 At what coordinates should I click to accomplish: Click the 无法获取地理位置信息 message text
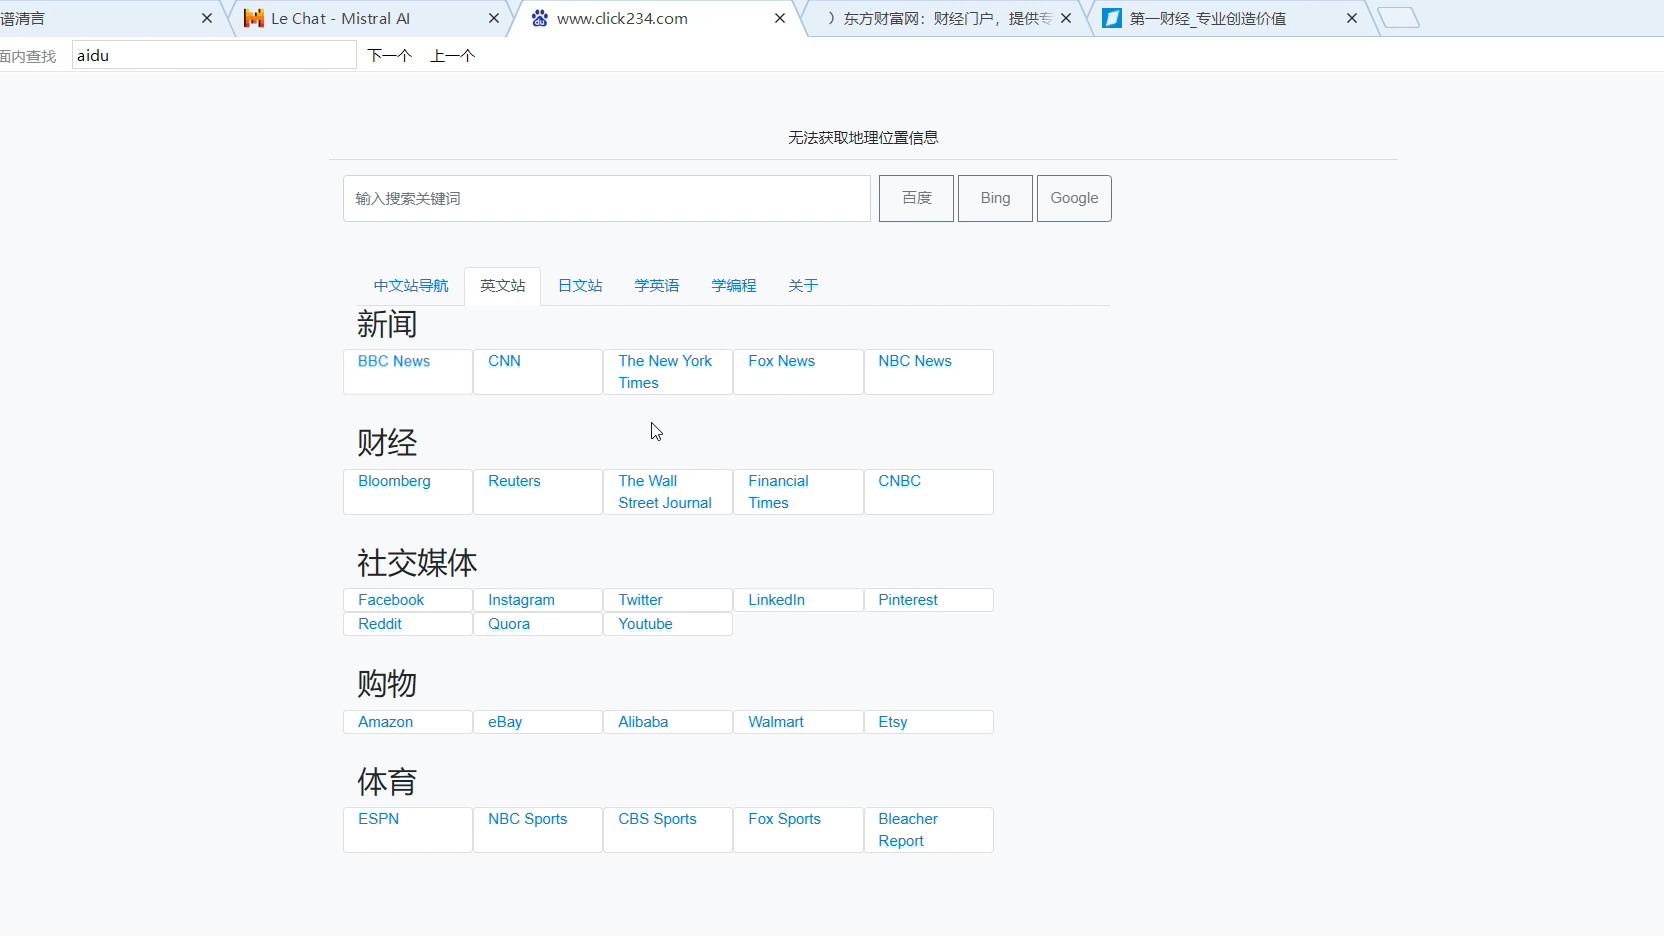pos(863,138)
